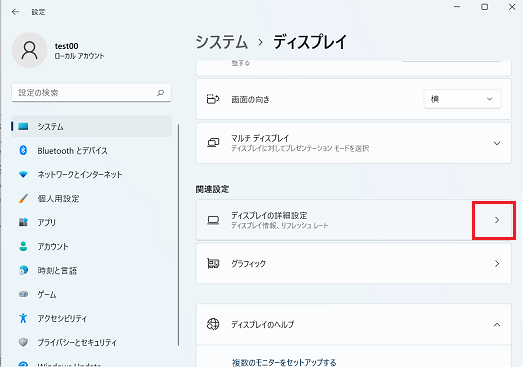The image size is (523, 367).
Task: Click the グラフィック card icon
Action: 213,264
